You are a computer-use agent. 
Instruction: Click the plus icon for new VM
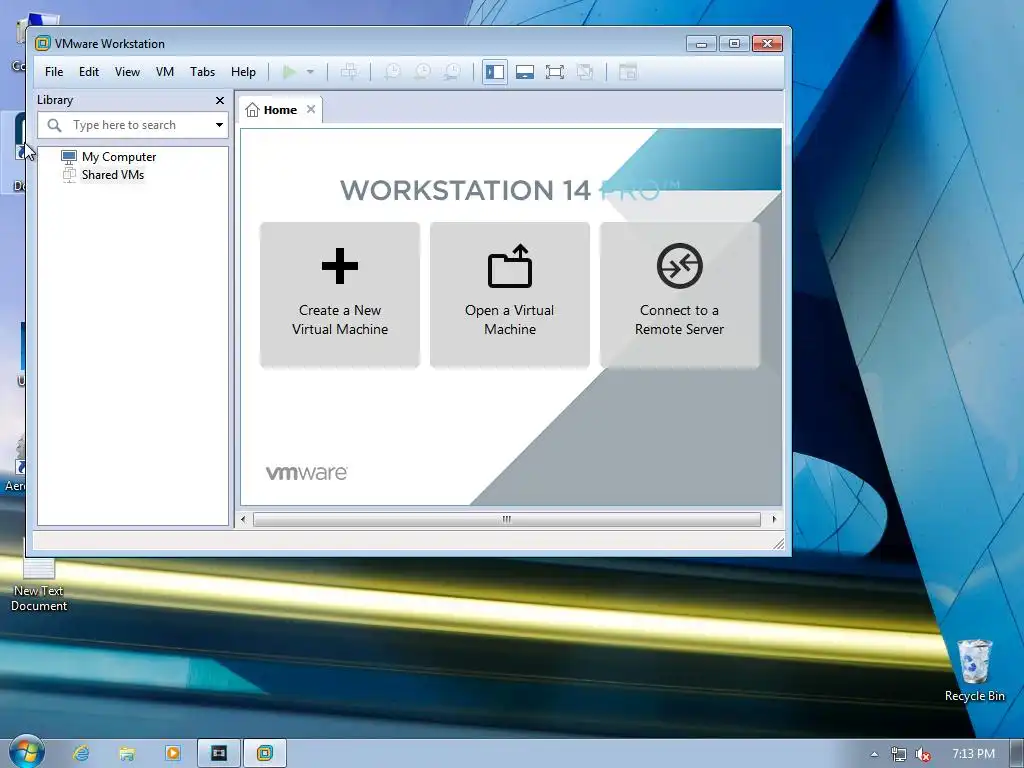click(x=340, y=266)
